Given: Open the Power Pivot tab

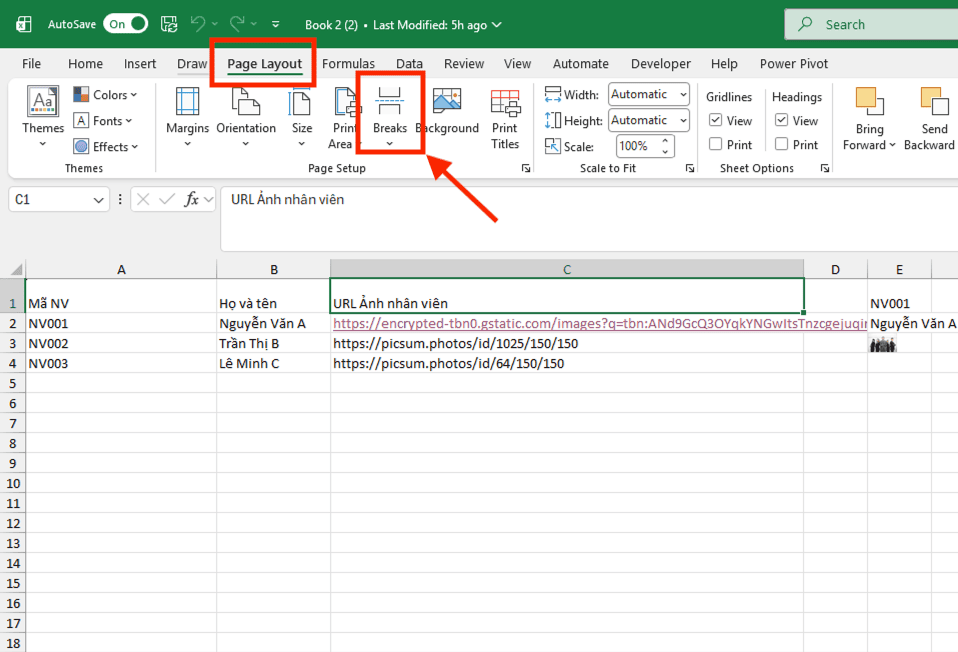Looking at the screenshot, I should click(794, 64).
